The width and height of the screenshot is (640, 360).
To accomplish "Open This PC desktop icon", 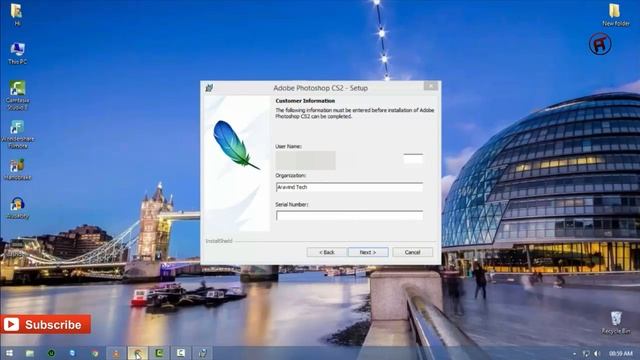I will point(17,53).
